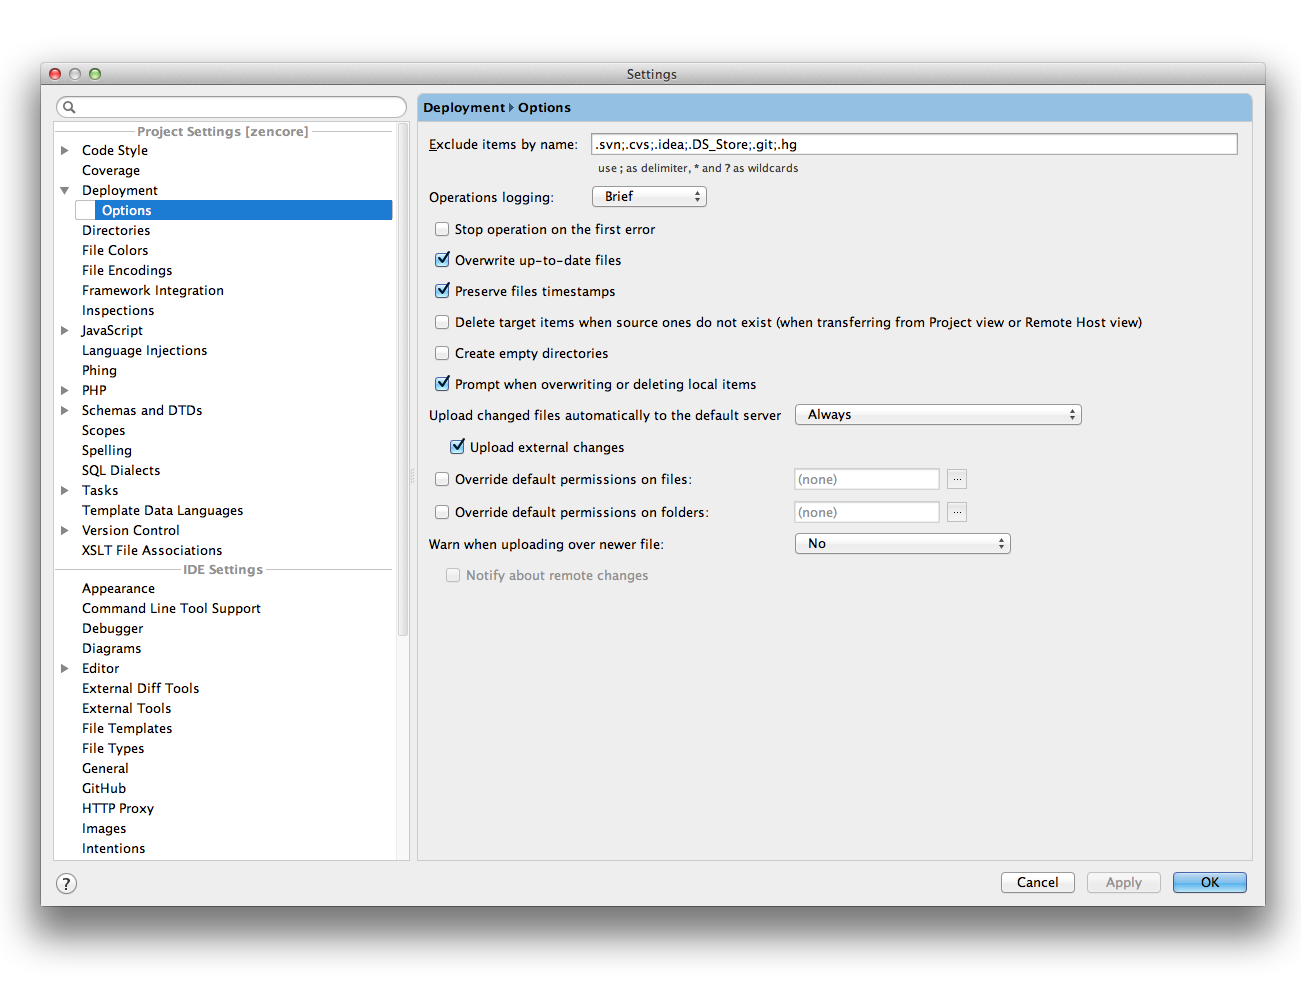Confirm settings with the OK button
Screen dimensions: 1301x985
coord(1210,882)
